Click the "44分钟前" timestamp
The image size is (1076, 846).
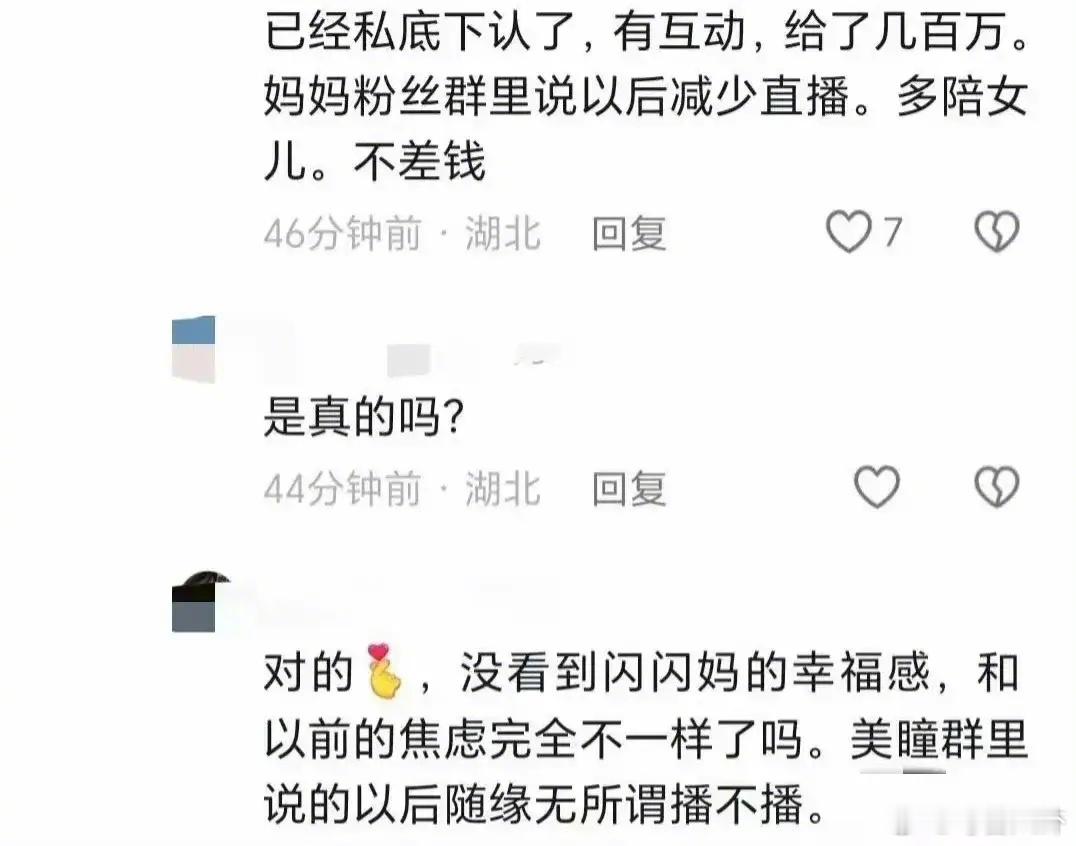point(342,489)
